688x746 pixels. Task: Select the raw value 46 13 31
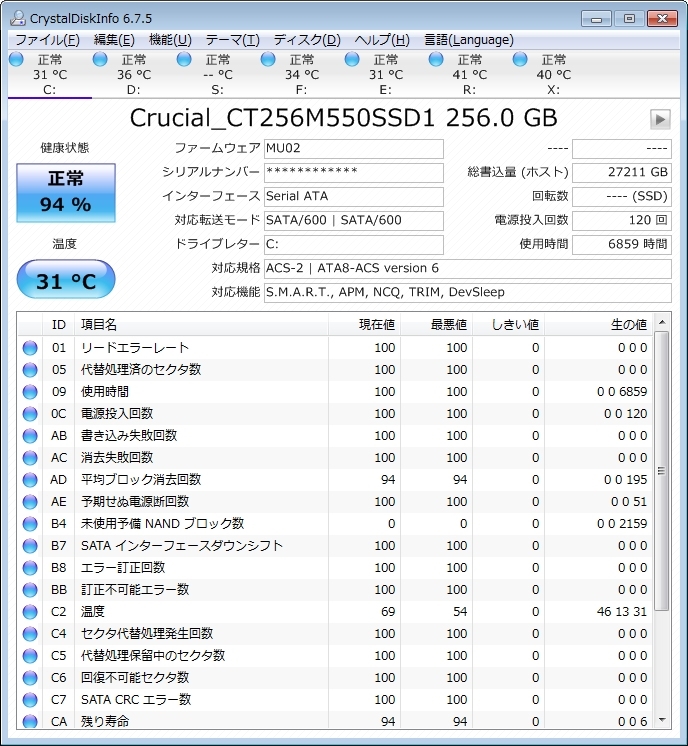pos(622,612)
